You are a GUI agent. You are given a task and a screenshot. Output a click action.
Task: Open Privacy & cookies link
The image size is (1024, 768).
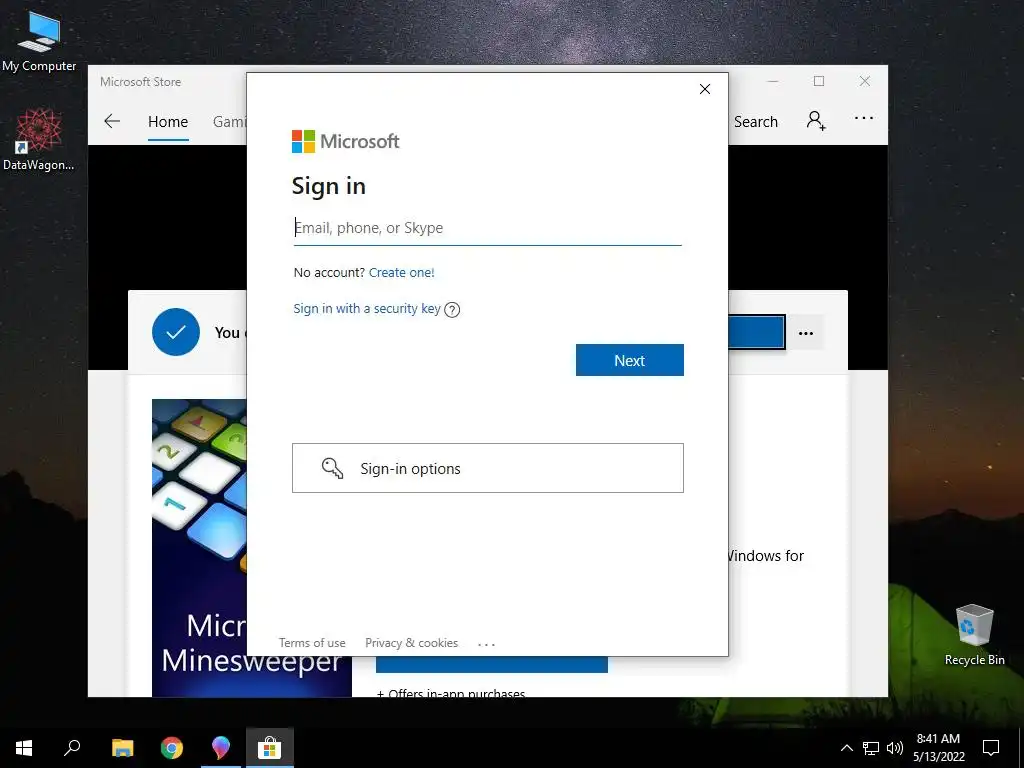[411, 643]
